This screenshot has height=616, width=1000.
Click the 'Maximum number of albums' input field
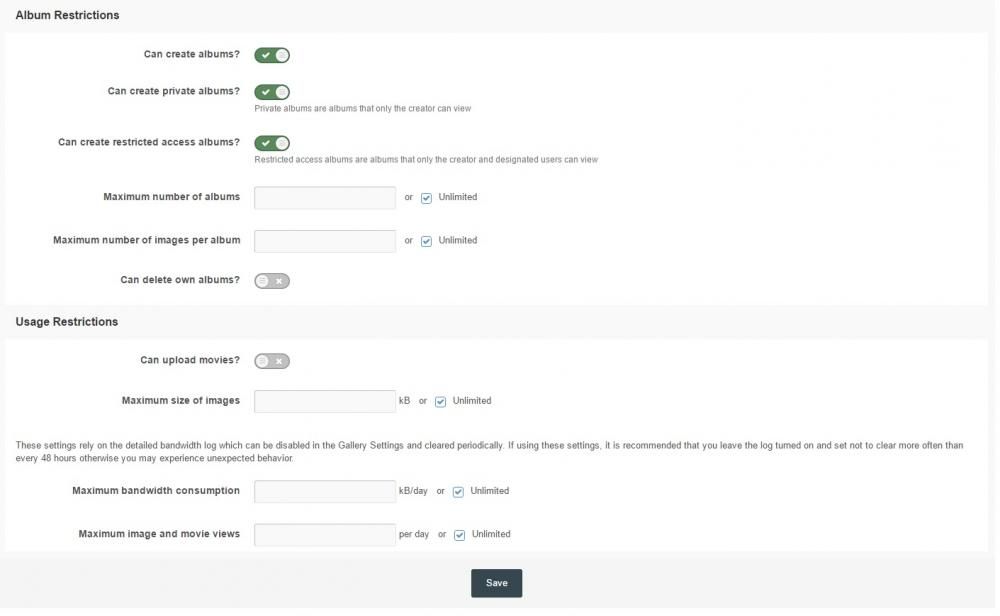coord(325,198)
